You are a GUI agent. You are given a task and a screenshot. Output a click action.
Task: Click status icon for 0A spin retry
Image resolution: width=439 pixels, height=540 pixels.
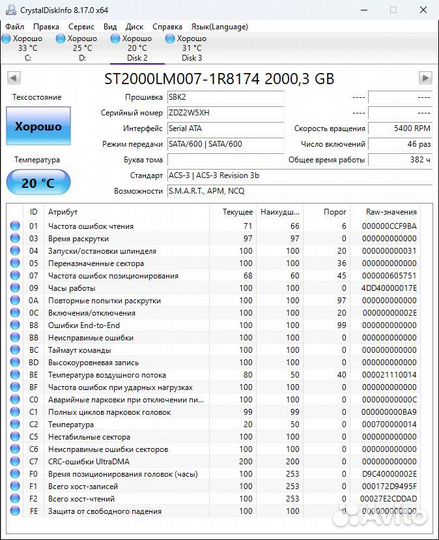(x=15, y=300)
